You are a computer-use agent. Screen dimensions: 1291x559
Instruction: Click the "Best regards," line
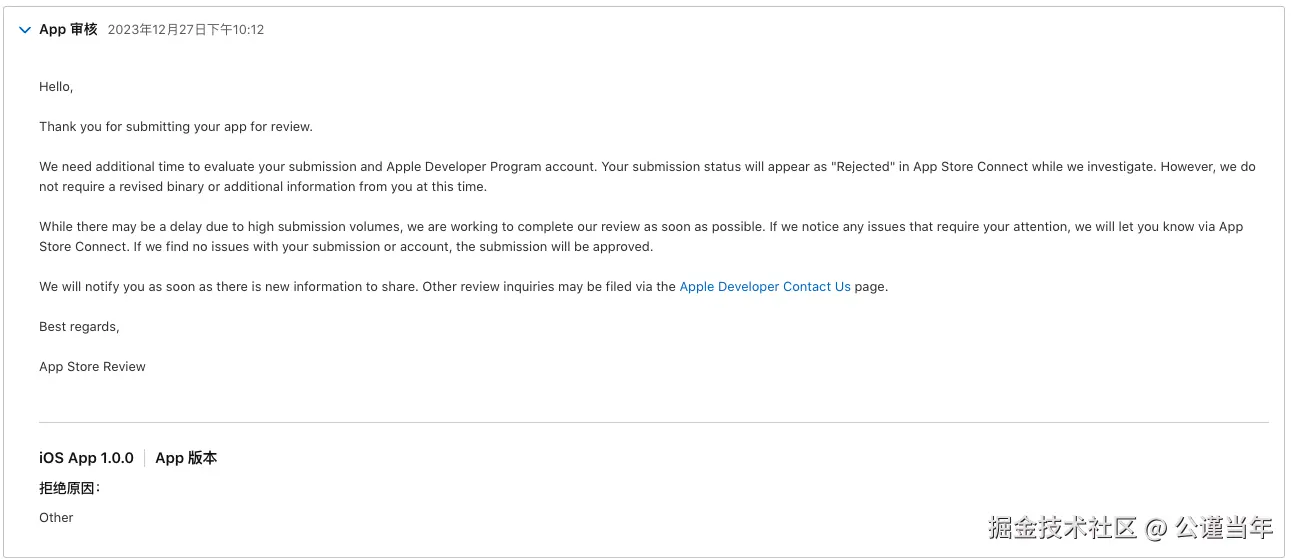click(79, 327)
